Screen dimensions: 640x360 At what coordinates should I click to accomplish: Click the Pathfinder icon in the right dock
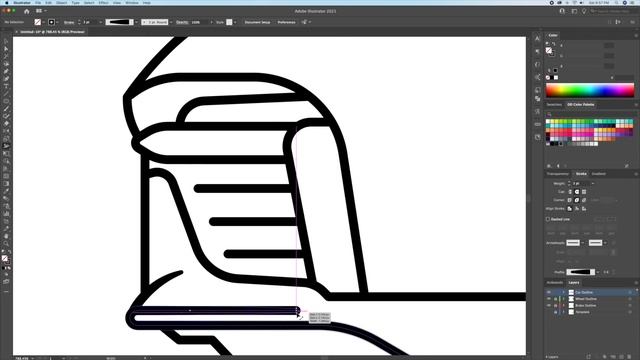tap(537, 98)
